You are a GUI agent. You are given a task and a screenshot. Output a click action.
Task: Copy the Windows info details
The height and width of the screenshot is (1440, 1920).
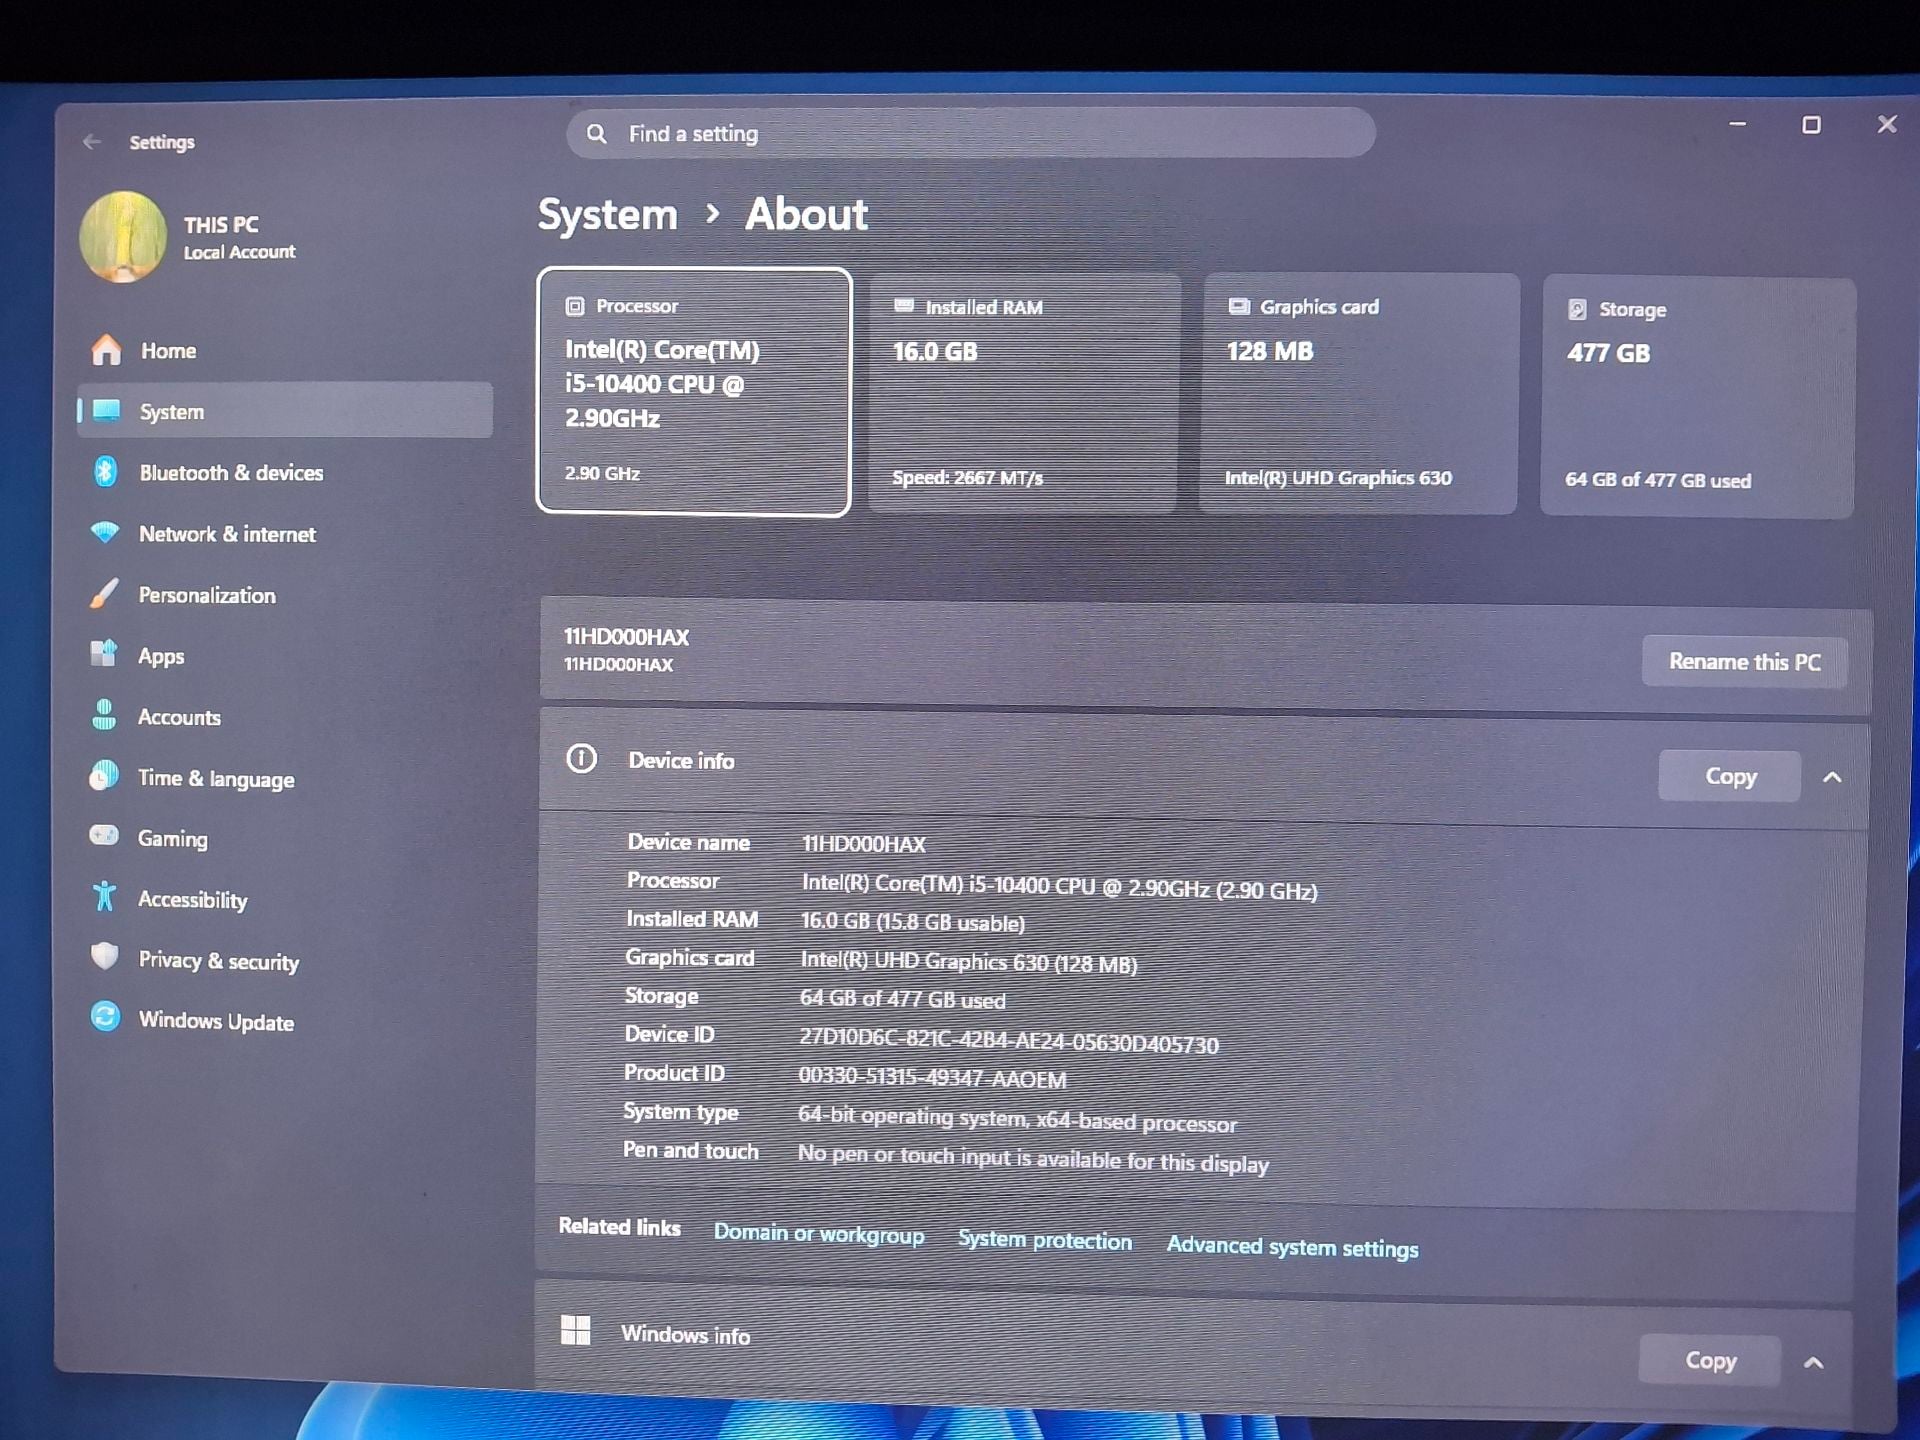click(x=1710, y=1360)
